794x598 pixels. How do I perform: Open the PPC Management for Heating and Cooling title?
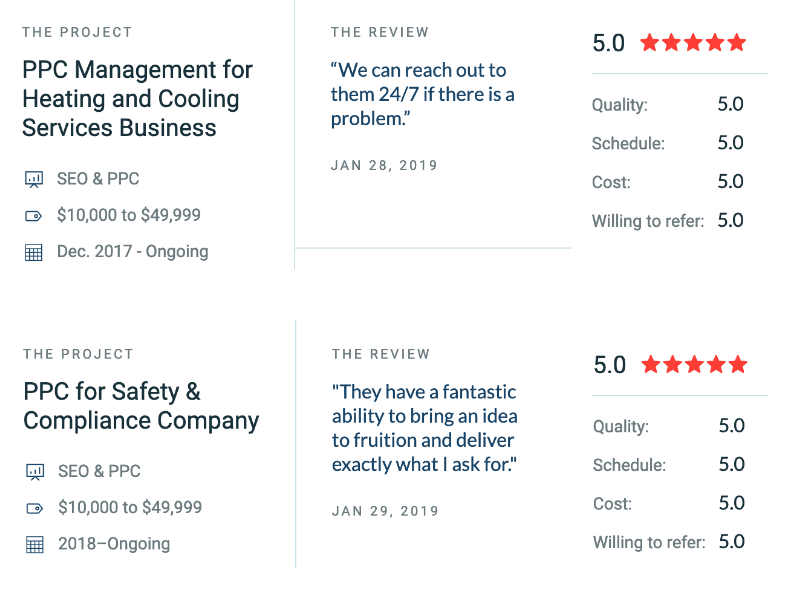(x=137, y=99)
